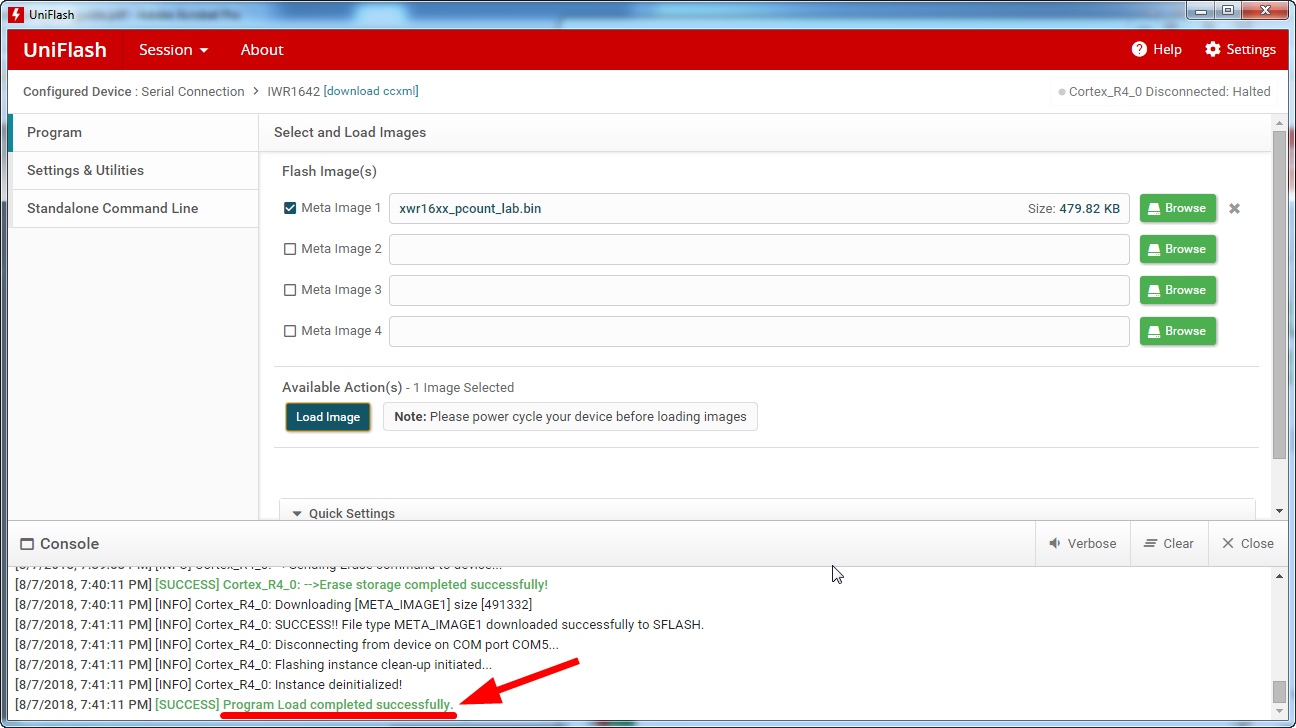Toggle Verbose console output
1296x728 pixels.
[x=1082, y=543]
